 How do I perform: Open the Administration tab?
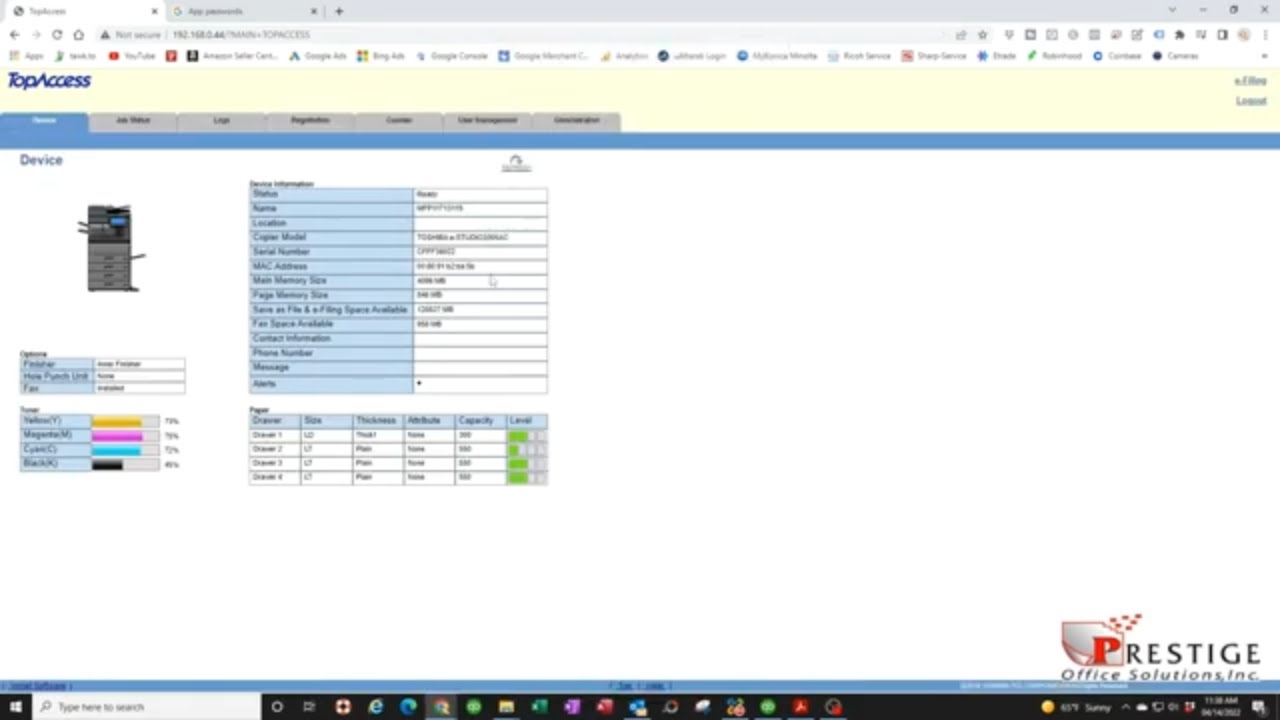pyautogui.click(x=577, y=121)
